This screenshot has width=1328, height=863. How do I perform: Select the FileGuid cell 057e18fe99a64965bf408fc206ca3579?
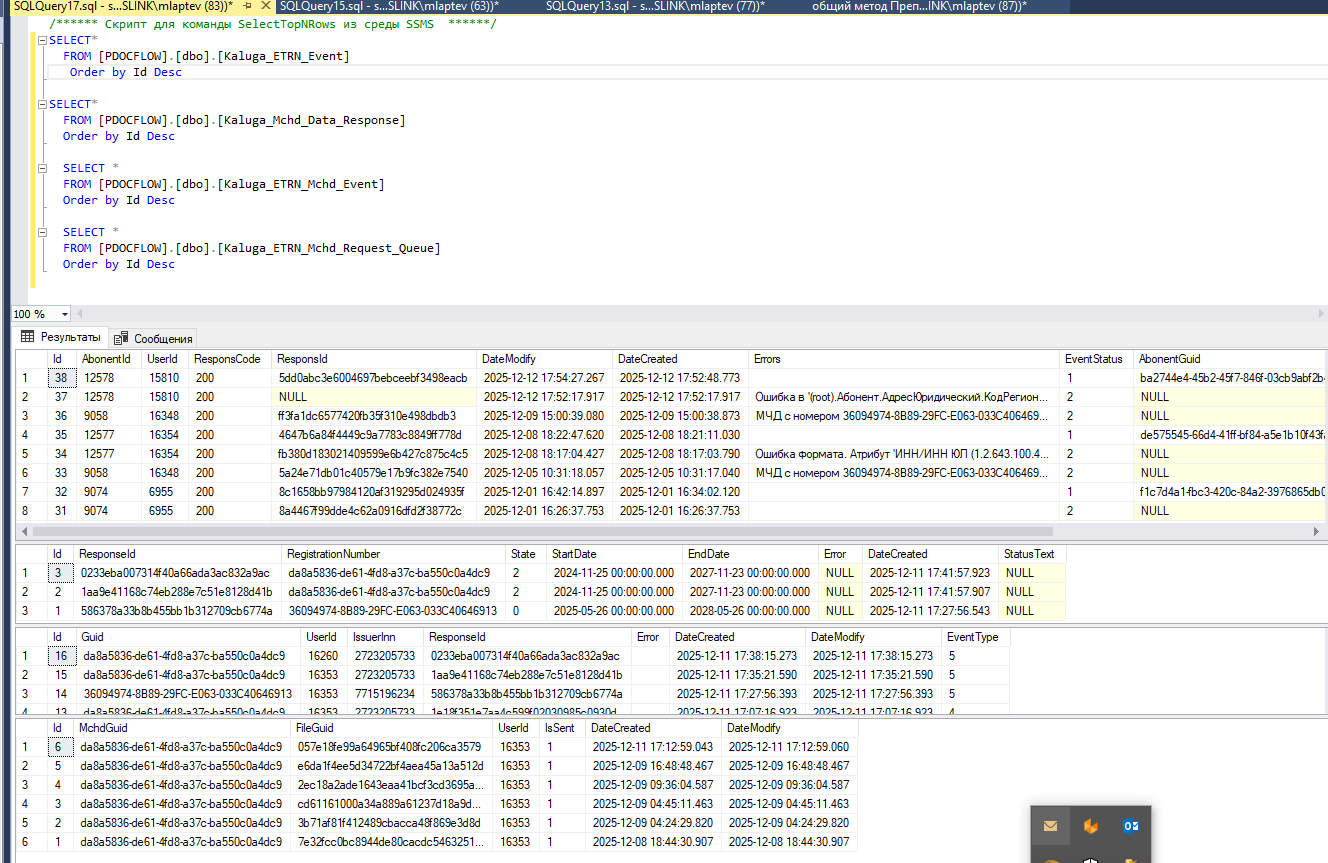click(391, 747)
